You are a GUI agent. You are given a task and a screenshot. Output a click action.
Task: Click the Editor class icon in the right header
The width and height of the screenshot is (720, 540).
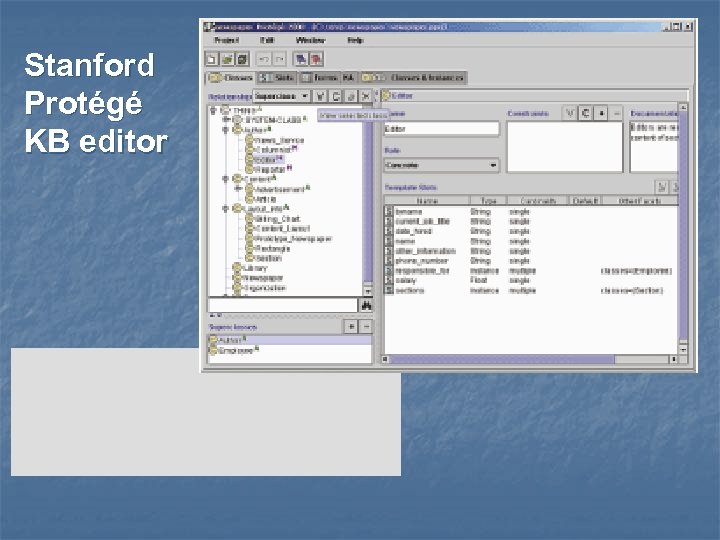tap(386, 96)
